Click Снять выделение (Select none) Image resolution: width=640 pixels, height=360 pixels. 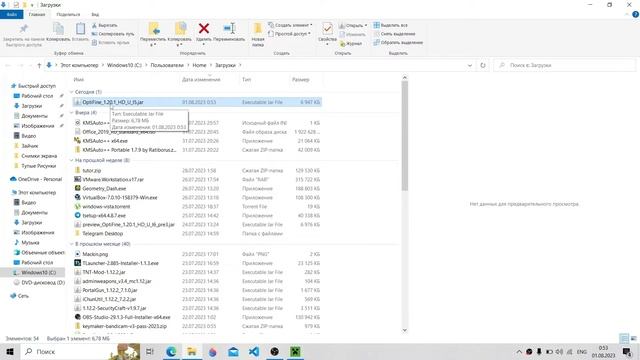coord(394,34)
